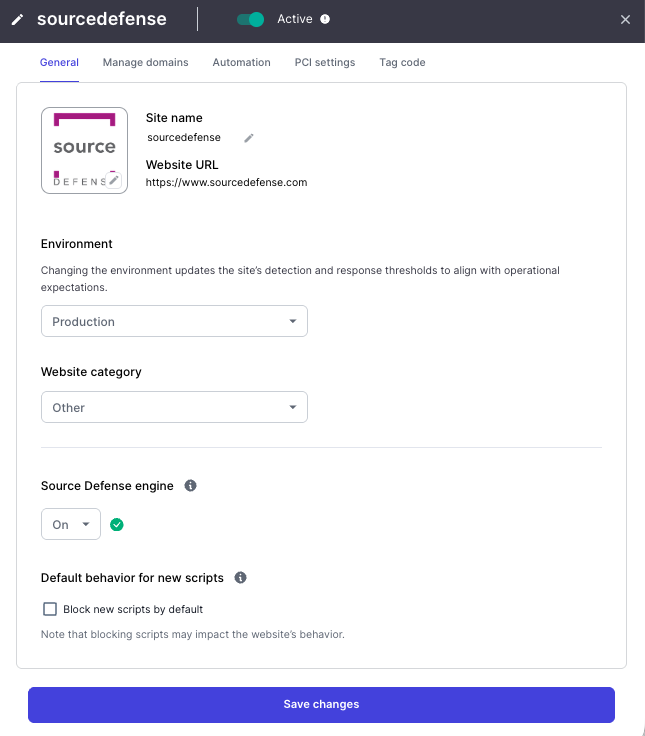Viewport: 645px width, 736px height.
Task: Select the Tag code tab
Action: pyautogui.click(x=402, y=62)
